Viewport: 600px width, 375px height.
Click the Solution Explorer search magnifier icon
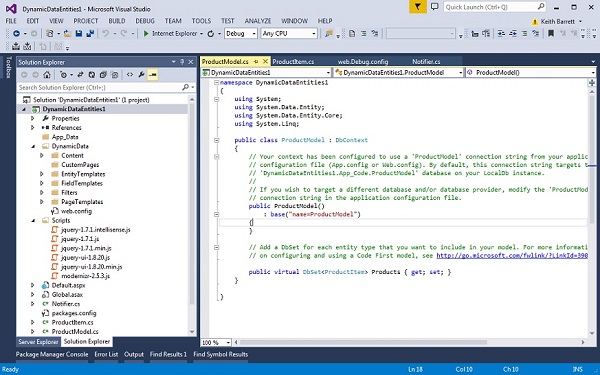[x=185, y=87]
